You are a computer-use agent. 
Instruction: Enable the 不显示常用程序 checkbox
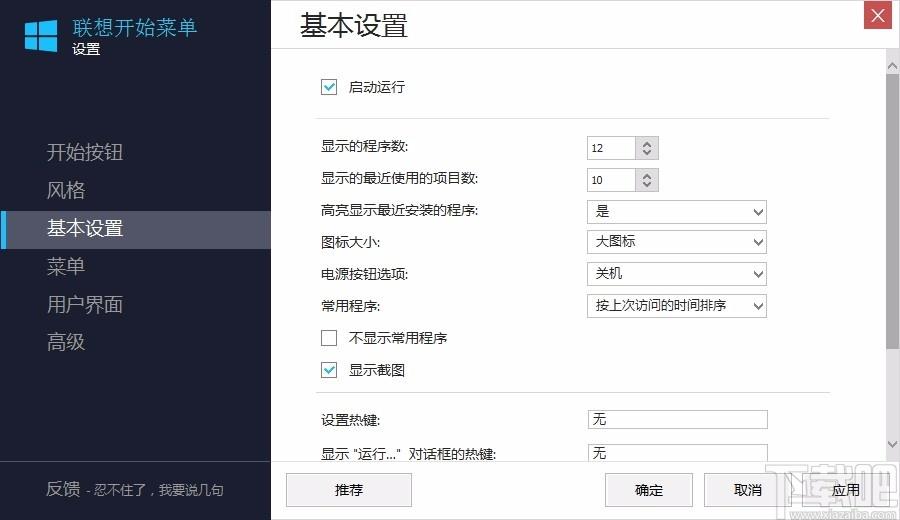coord(329,338)
